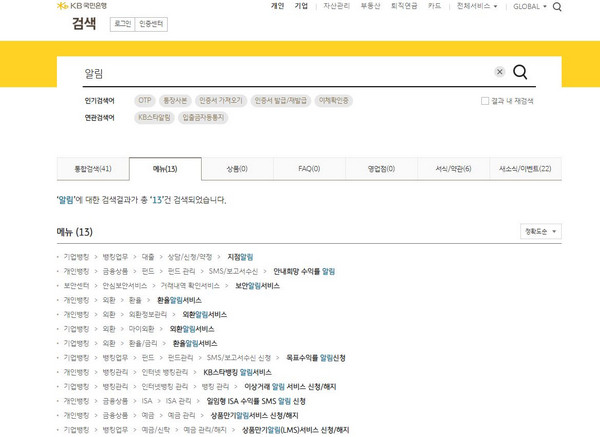This screenshot has height=437, width=600.
Task: Clear the search field with X icon
Action: point(499,72)
